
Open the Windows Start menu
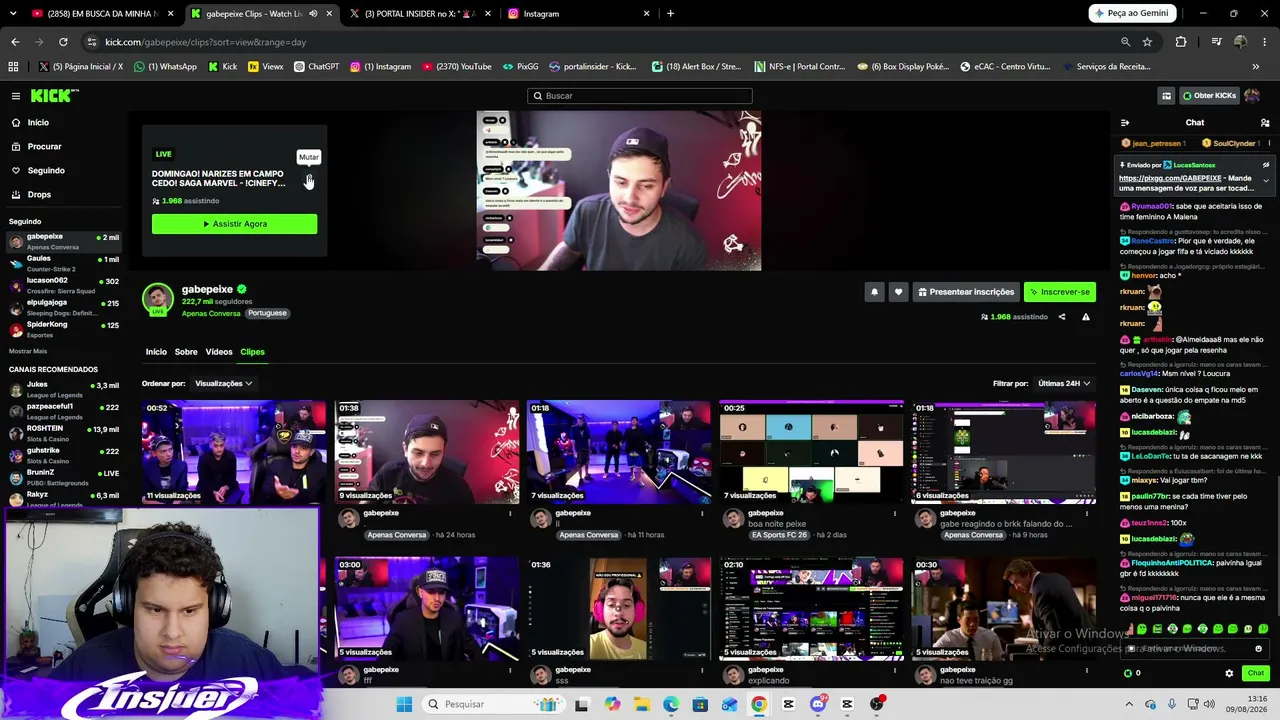click(404, 704)
